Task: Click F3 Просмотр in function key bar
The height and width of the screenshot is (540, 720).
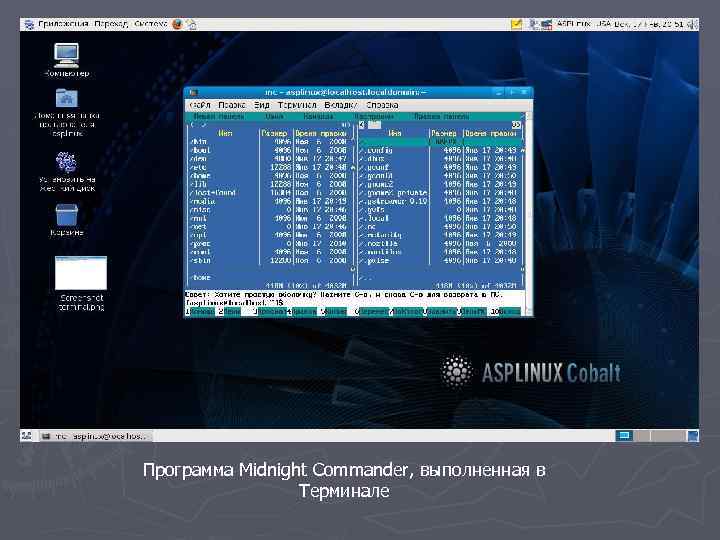Action: (271, 312)
